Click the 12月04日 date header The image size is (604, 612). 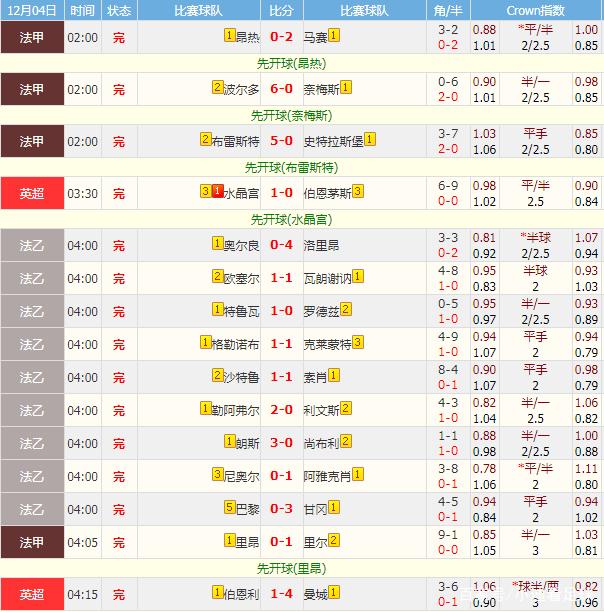click(x=32, y=10)
